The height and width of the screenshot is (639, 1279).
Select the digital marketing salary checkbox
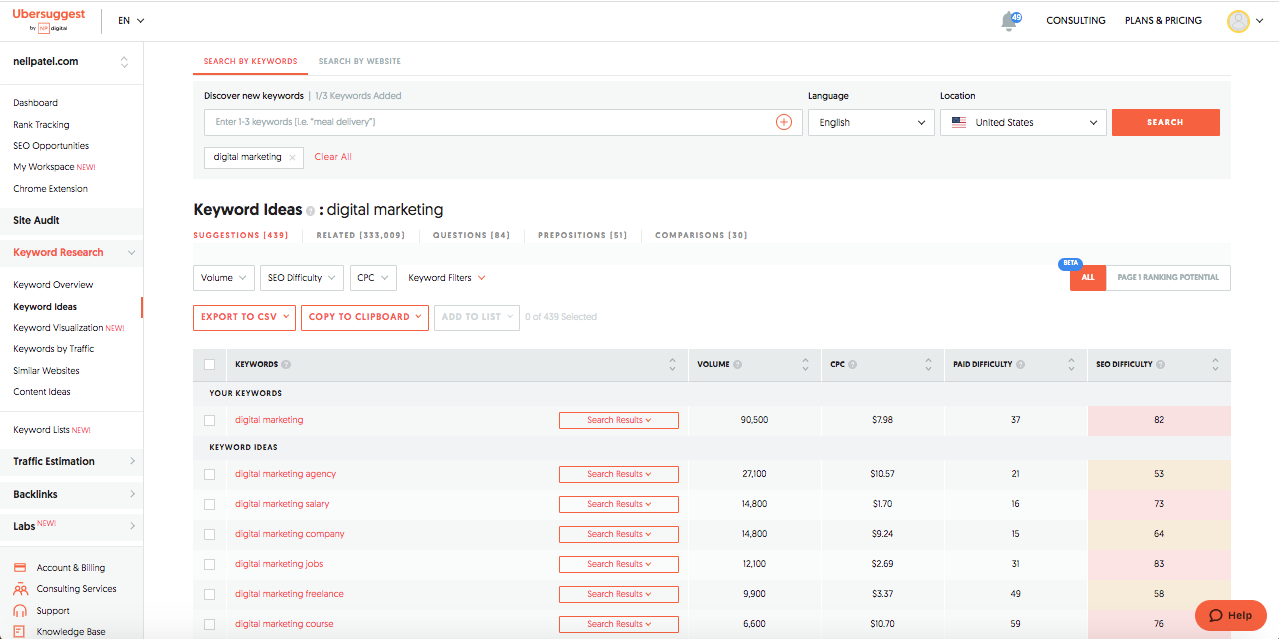[209, 504]
